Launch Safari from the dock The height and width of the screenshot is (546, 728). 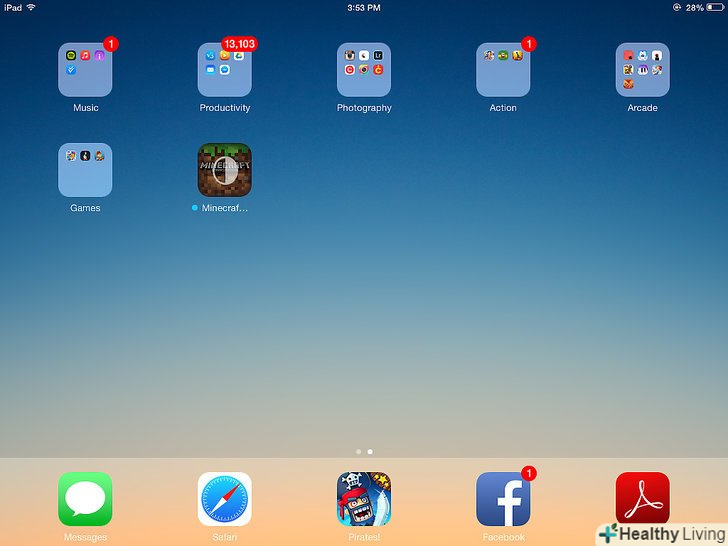tap(225, 499)
